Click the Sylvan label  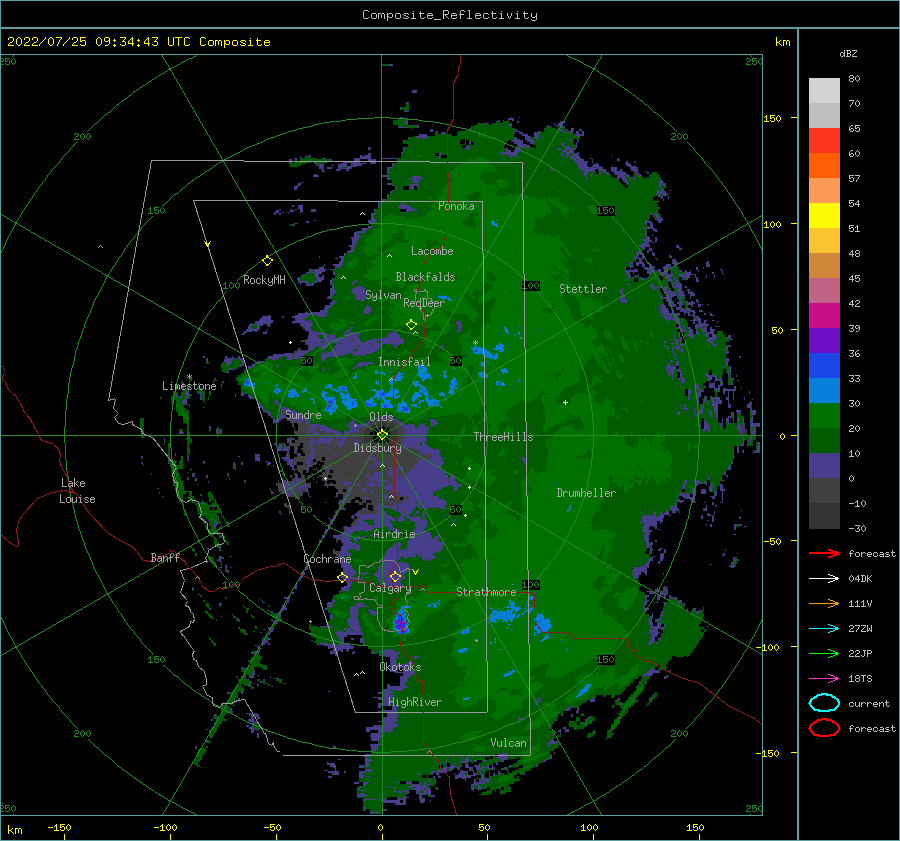[x=383, y=295]
